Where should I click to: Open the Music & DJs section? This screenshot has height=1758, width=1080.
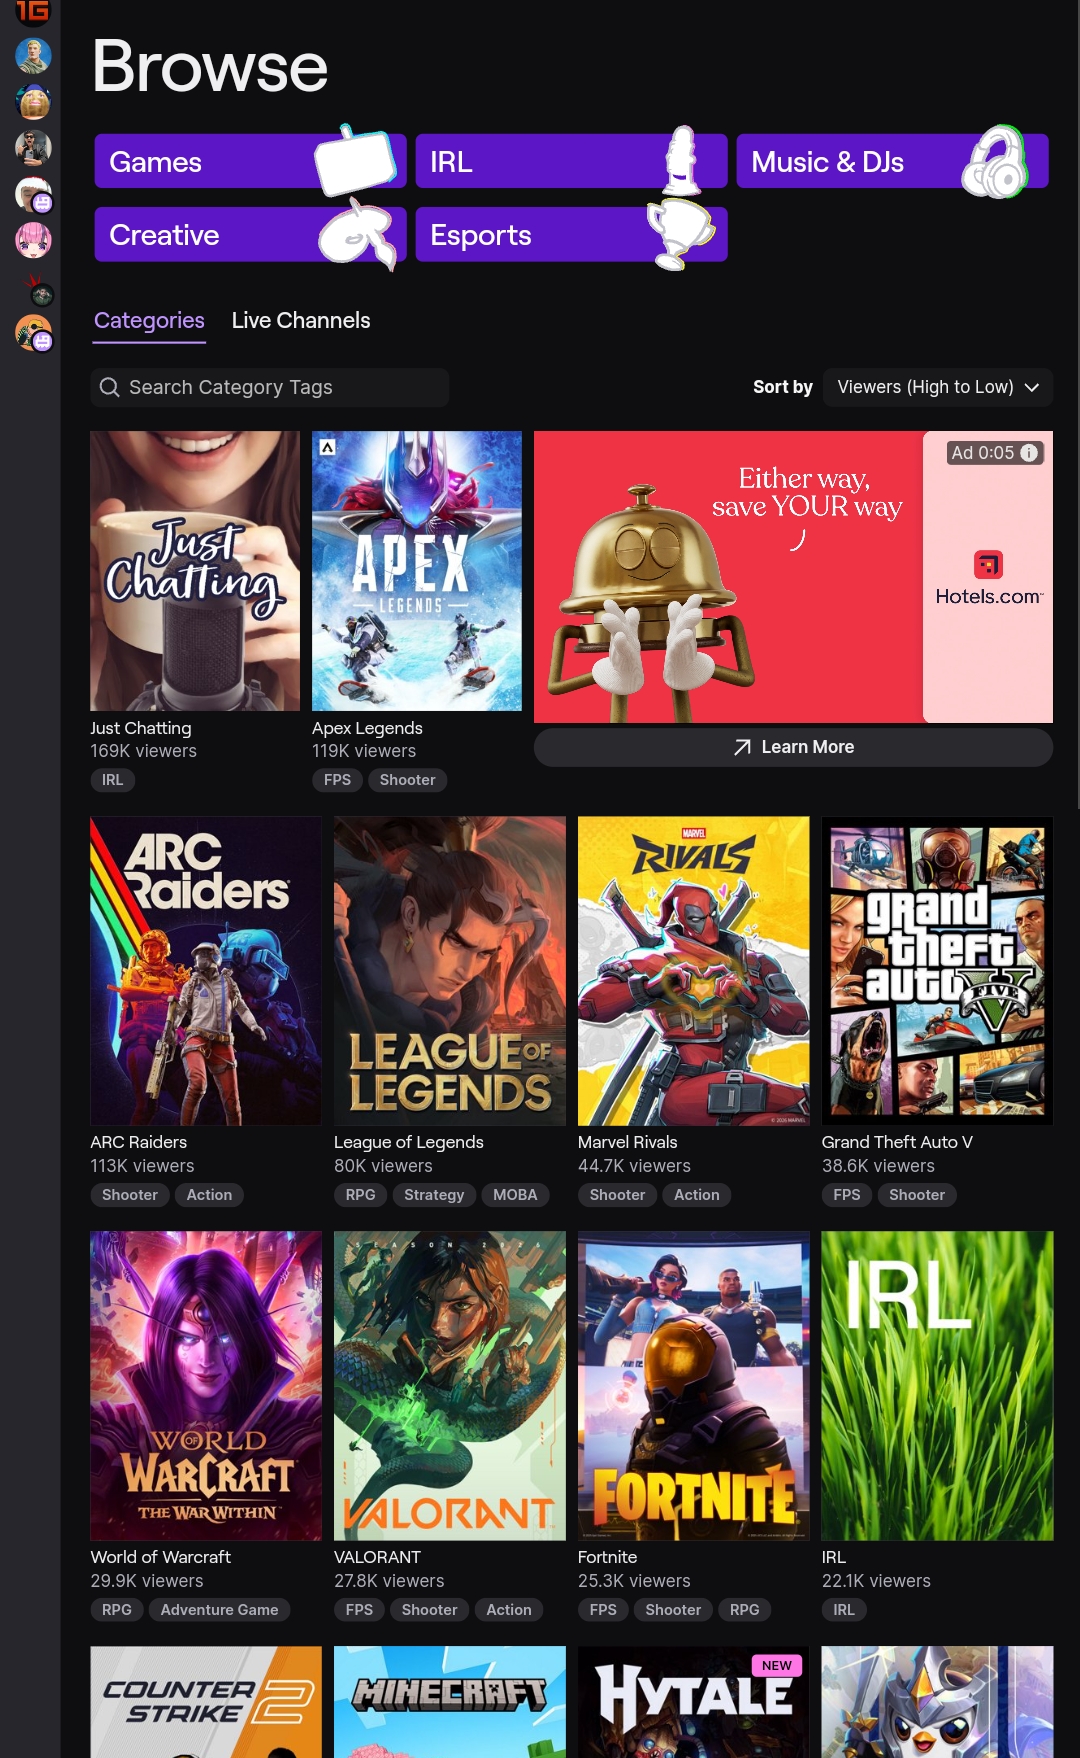tap(892, 161)
